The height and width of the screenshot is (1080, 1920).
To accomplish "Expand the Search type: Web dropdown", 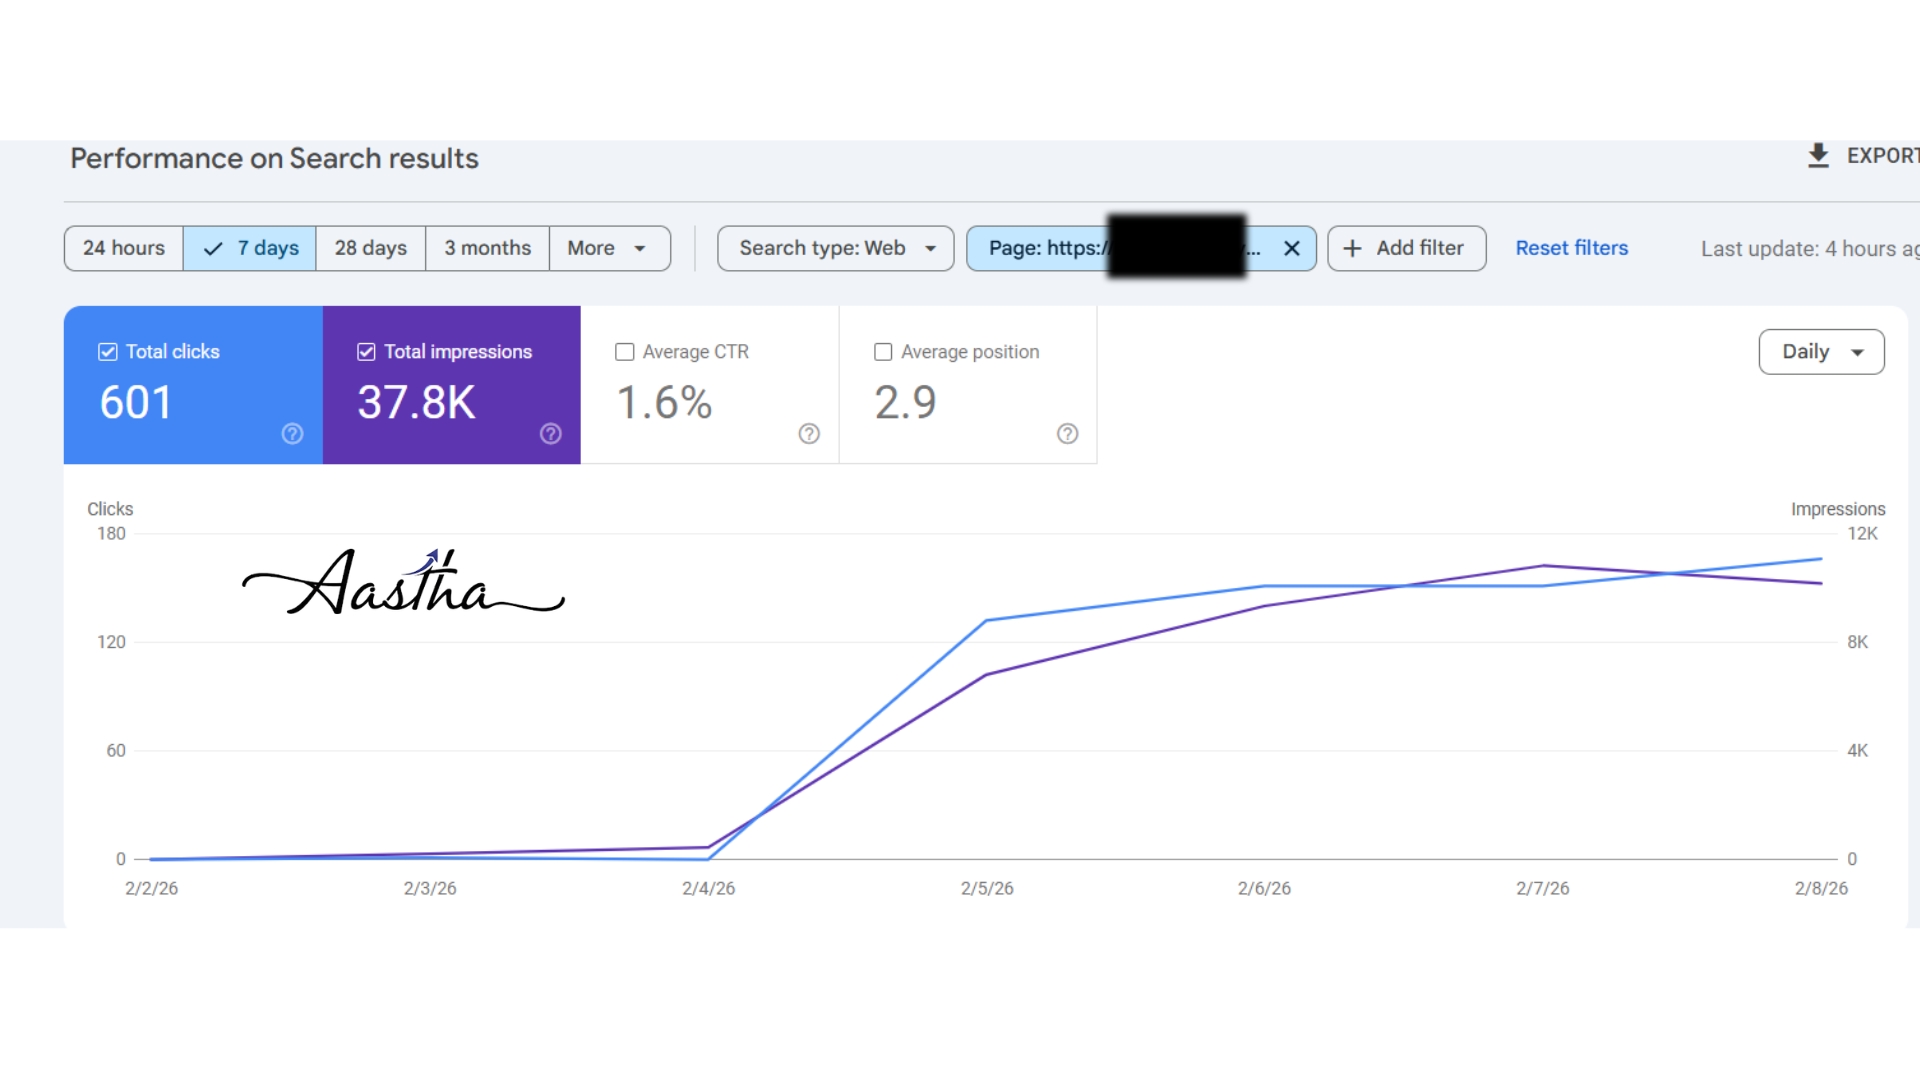I will click(x=835, y=248).
